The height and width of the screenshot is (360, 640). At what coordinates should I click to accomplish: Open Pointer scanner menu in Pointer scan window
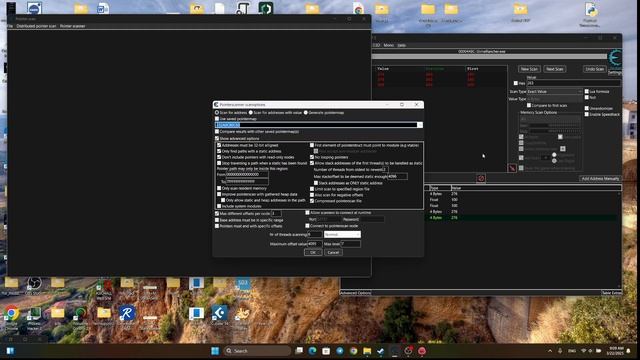tap(73, 26)
